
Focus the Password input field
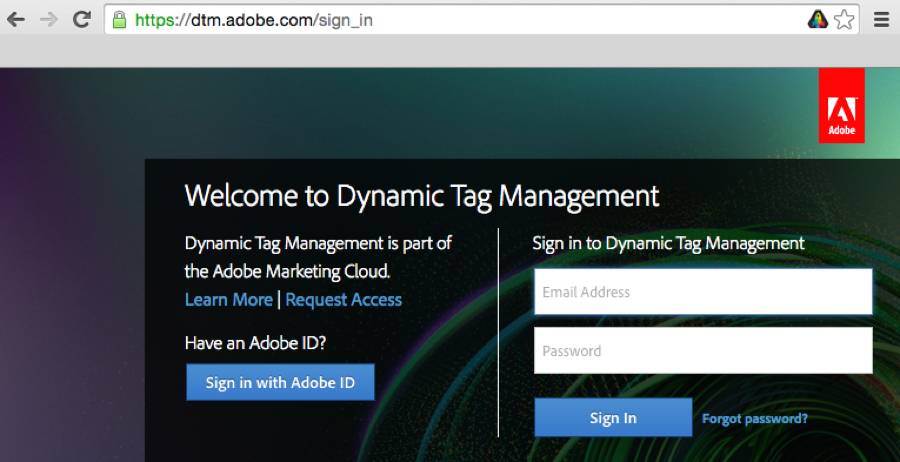point(703,351)
